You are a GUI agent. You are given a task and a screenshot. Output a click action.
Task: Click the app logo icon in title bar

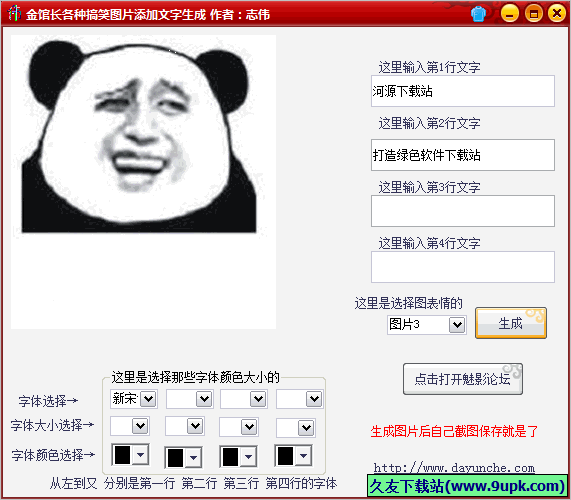(14, 13)
